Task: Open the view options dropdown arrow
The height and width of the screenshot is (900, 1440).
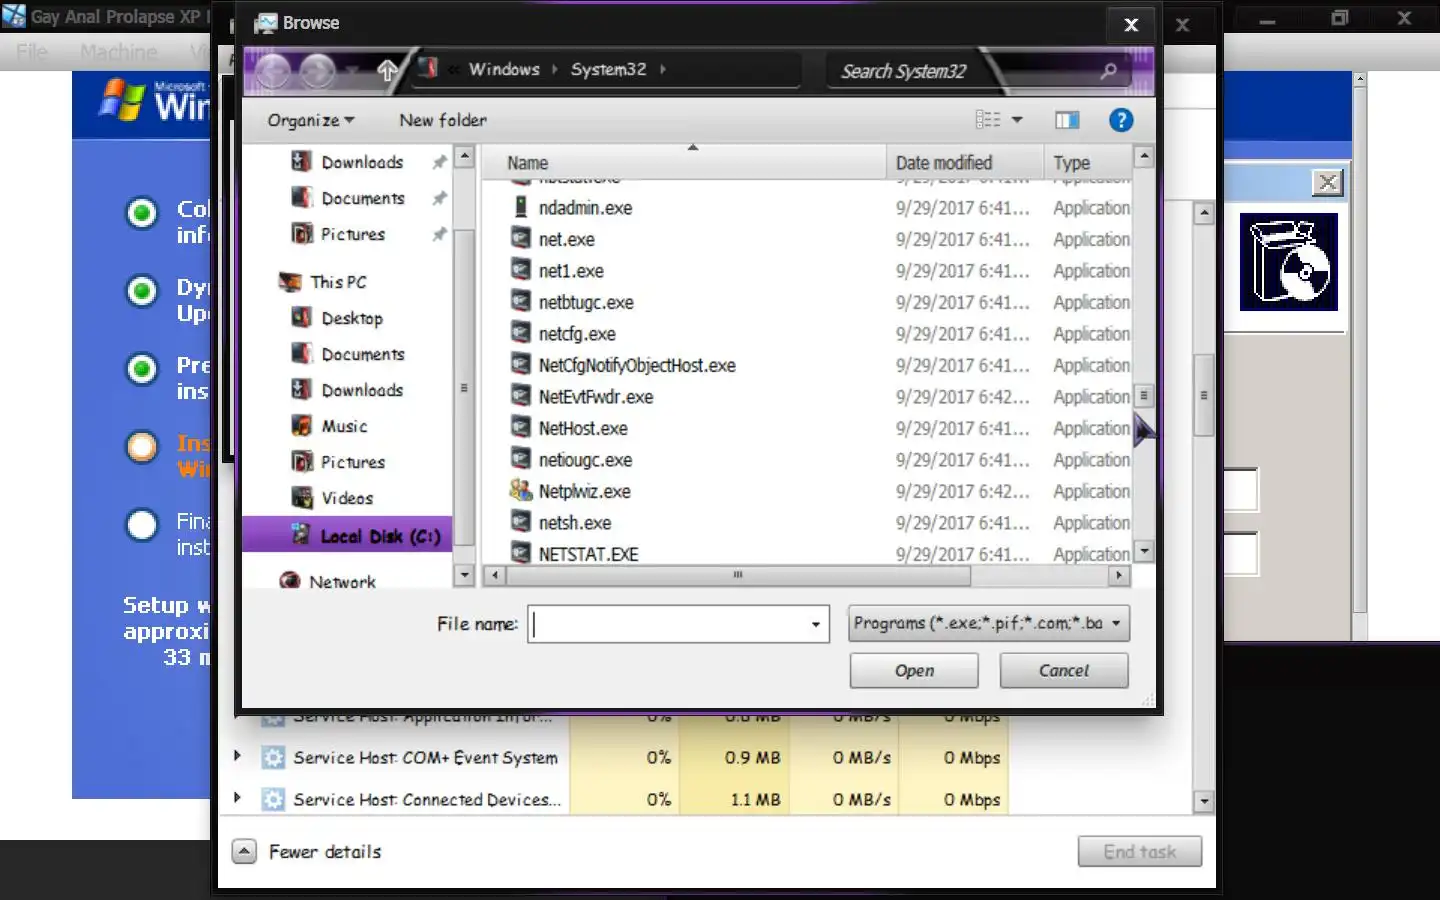Action: pyautogui.click(x=1017, y=120)
